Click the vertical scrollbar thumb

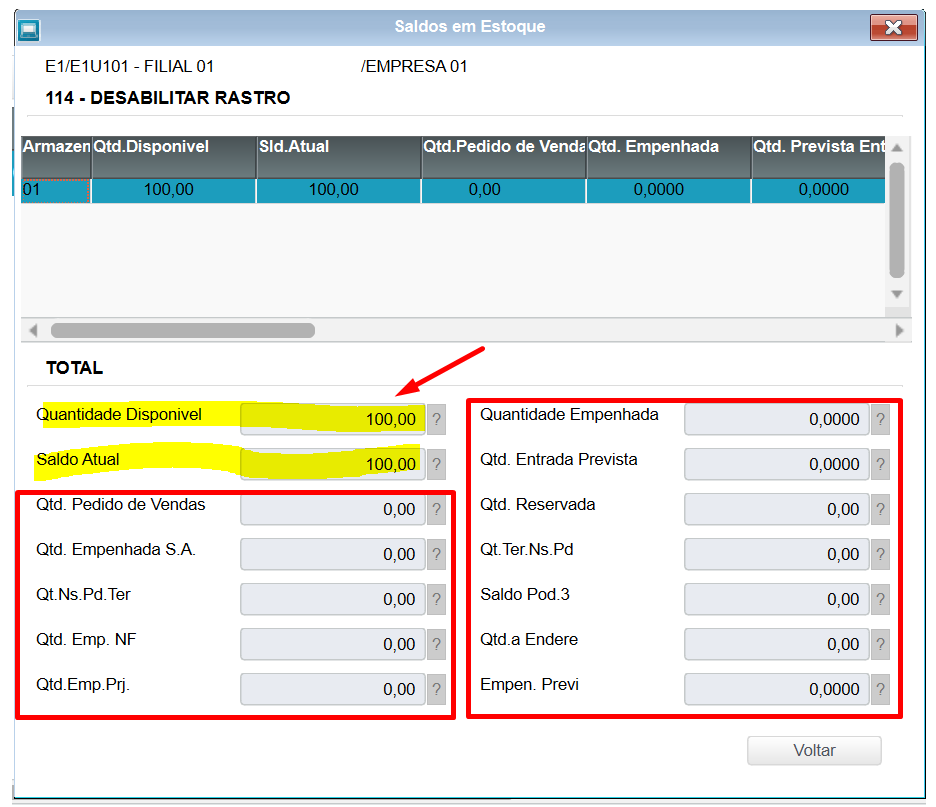[897, 220]
